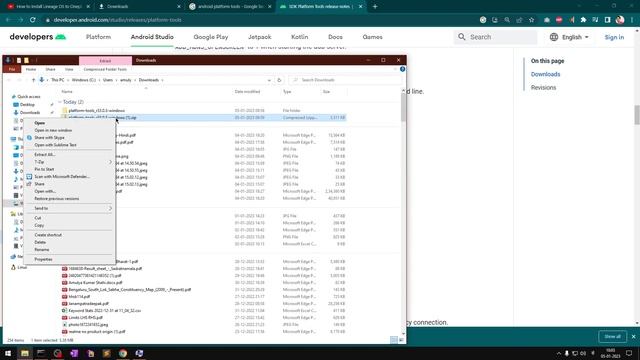Open the Windows Start menu
The image size is (640, 360).
pyautogui.click(x=8, y=353)
